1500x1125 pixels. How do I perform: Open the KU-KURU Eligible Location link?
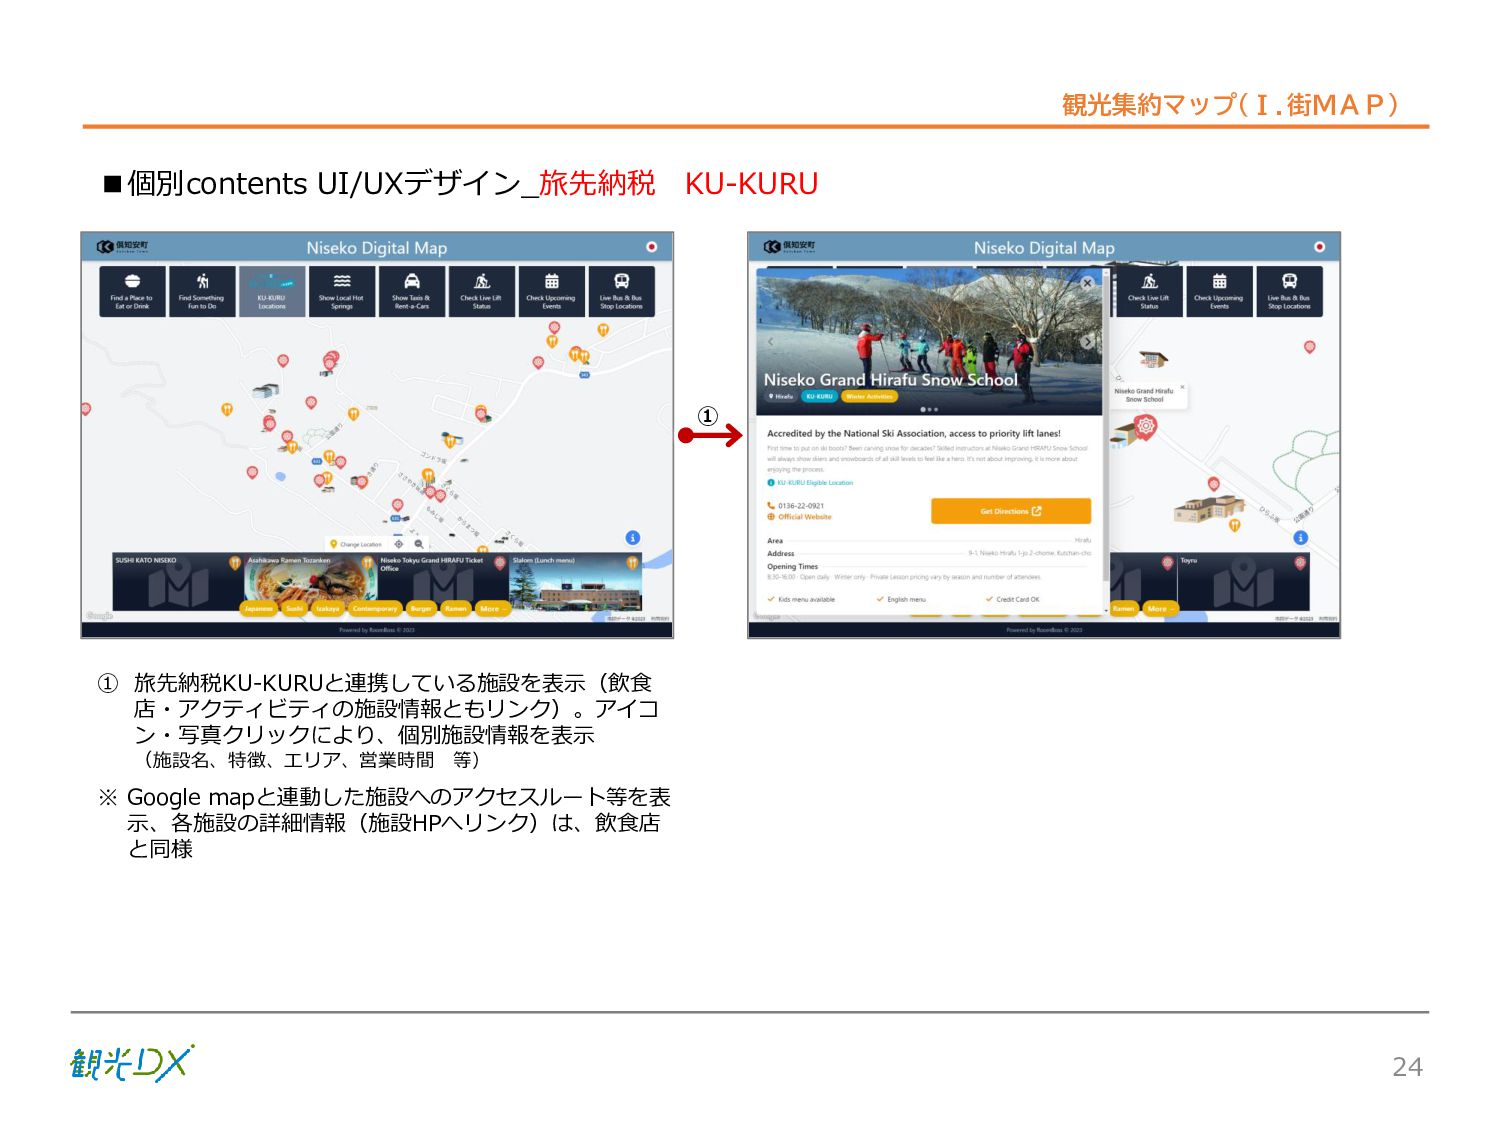coord(810,483)
